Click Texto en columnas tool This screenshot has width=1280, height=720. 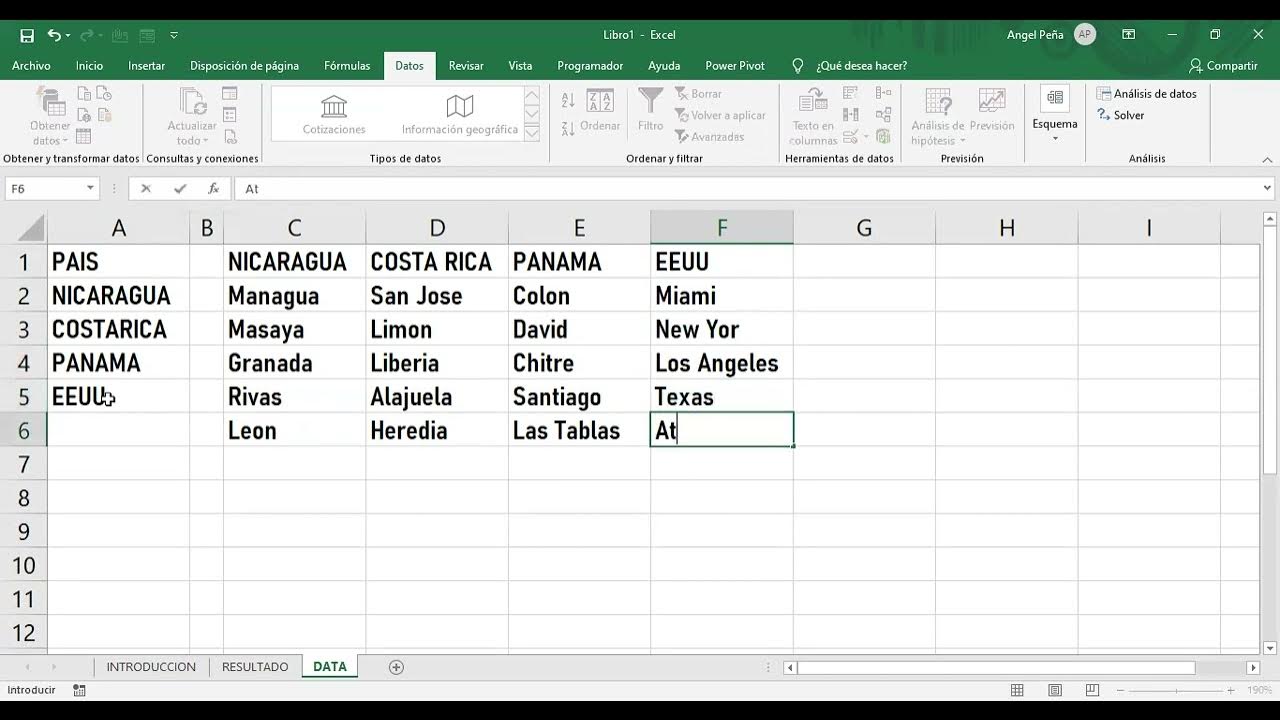tap(813, 117)
